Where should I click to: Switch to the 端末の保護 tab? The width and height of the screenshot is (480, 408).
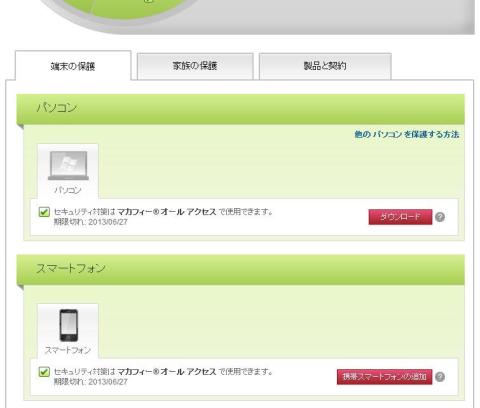[x=73, y=66]
